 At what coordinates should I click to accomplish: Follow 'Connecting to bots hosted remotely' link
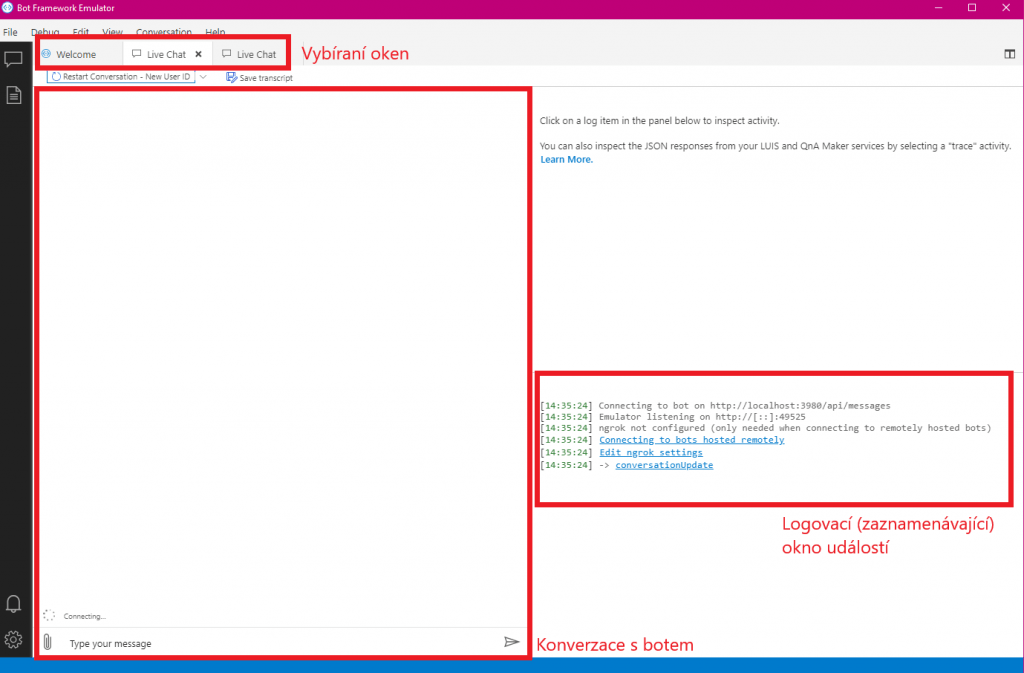[x=691, y=440]
